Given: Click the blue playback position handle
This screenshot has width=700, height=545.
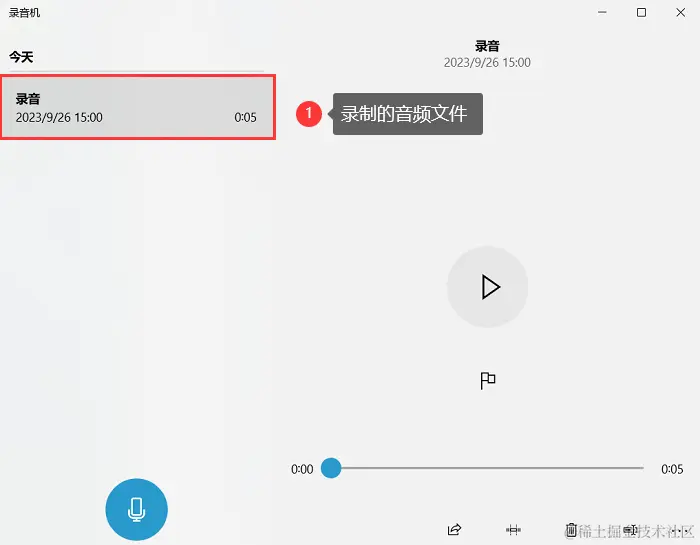Looking at the screenshot, I should tap(331, 468).
